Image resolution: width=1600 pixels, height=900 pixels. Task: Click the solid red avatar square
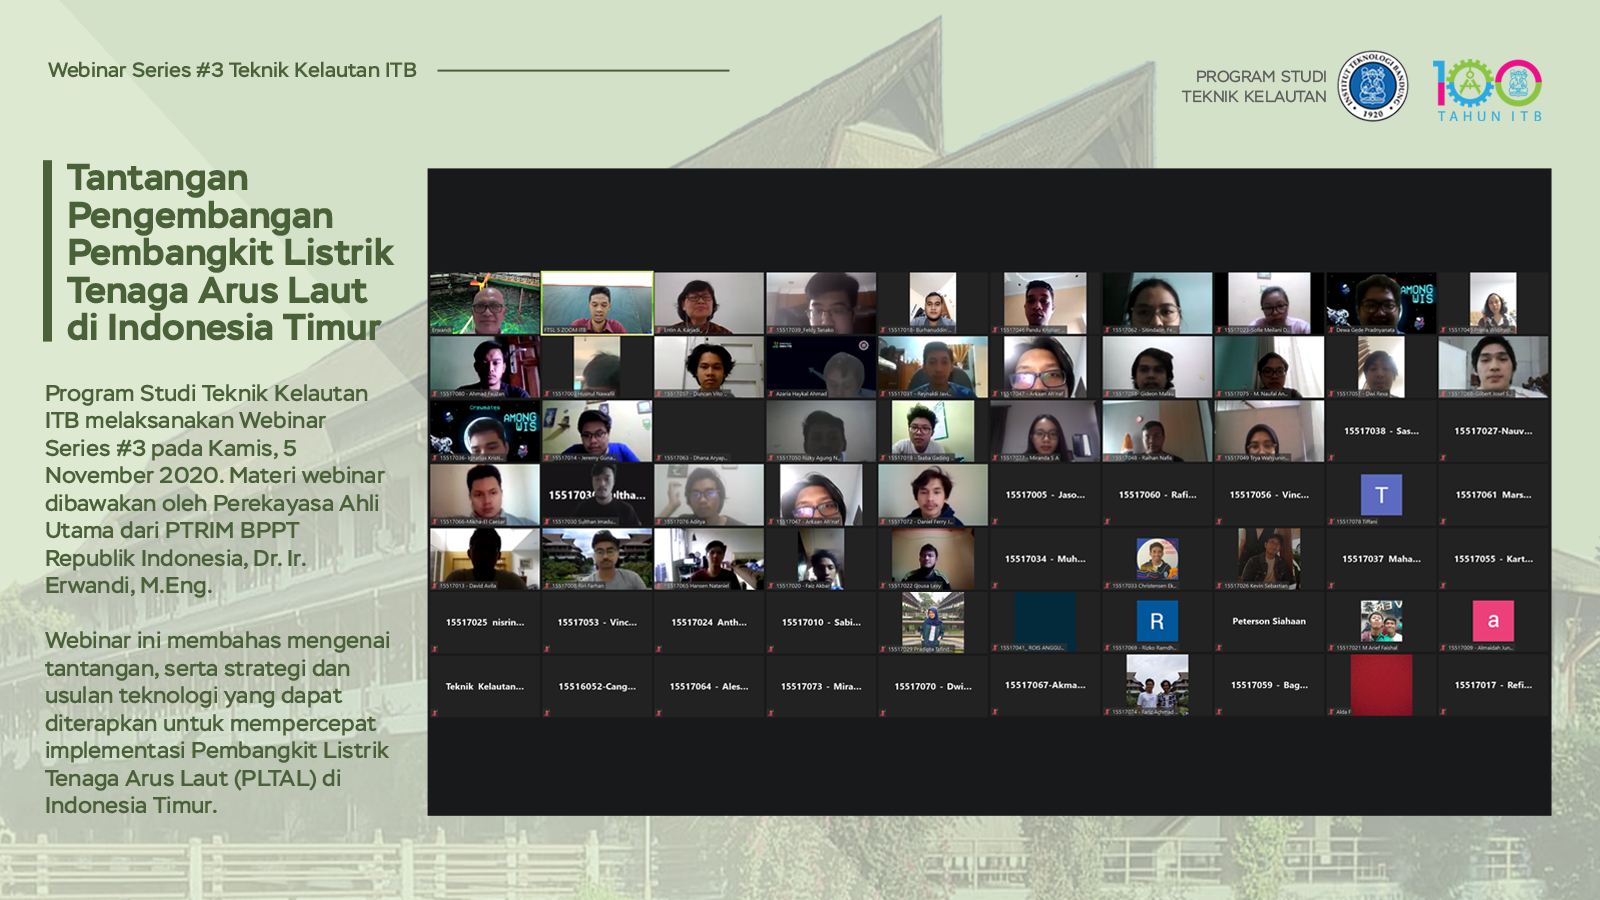1381,685
